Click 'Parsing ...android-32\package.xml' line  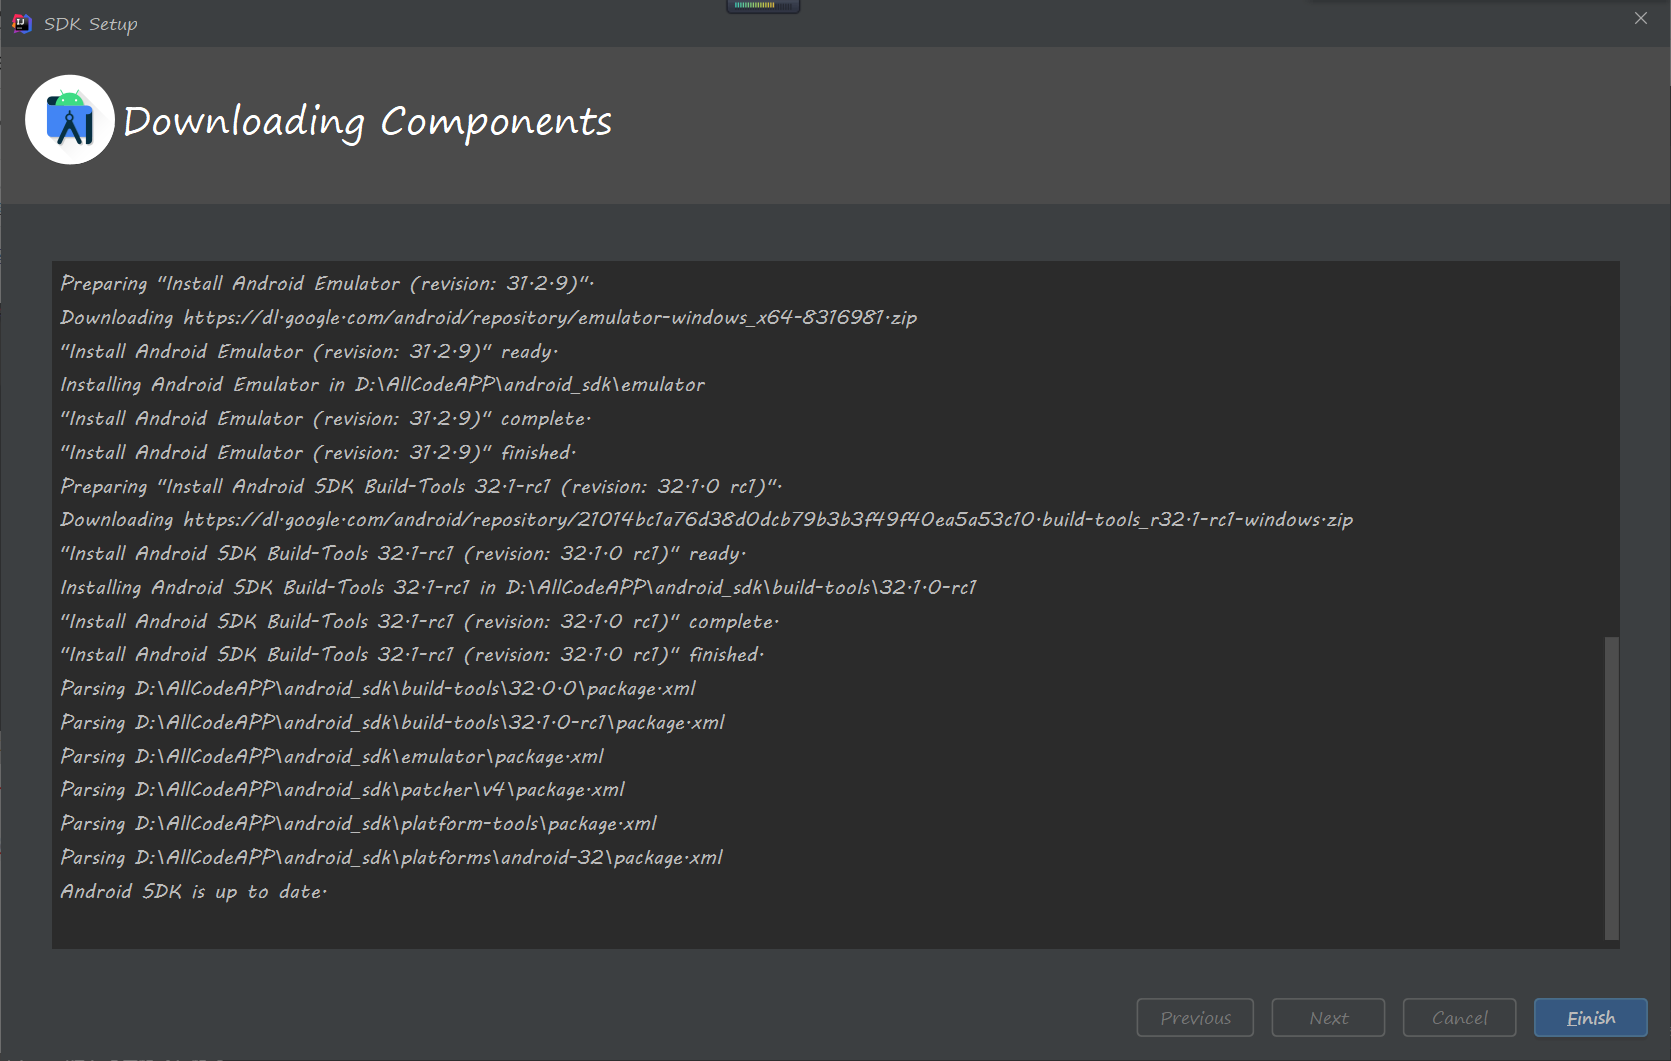[x=391, y=857]
